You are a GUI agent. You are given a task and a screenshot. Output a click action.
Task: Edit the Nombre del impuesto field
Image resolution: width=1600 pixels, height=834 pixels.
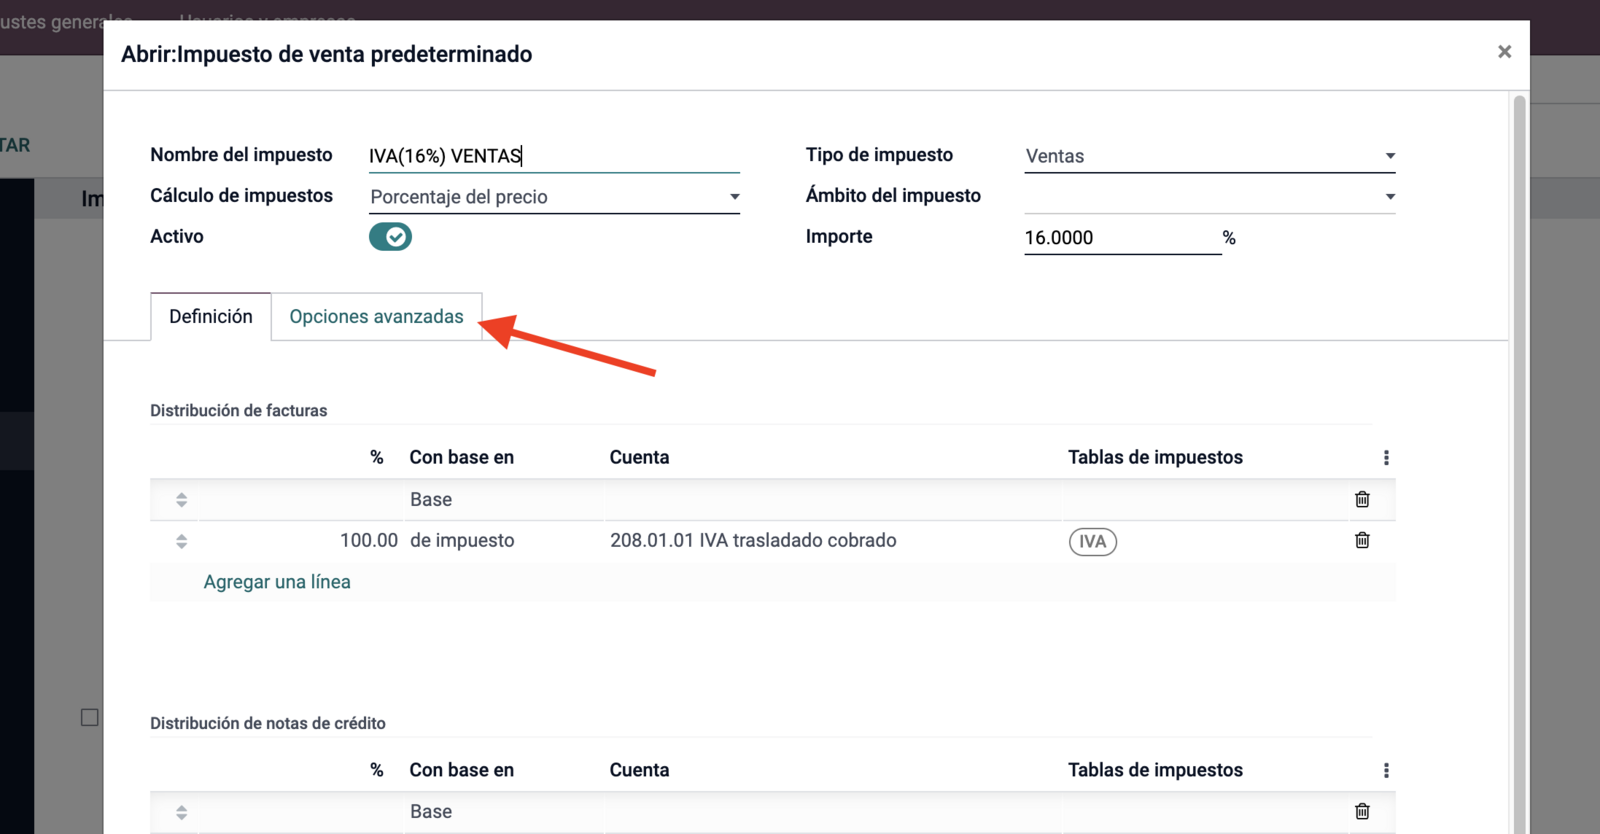click(x=554, y=156)
